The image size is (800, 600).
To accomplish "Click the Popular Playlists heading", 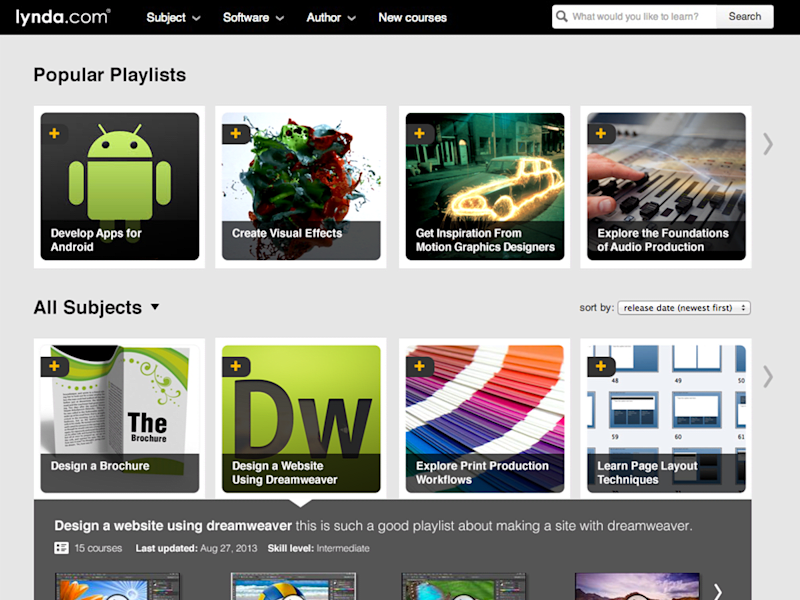I will point(110,75).
